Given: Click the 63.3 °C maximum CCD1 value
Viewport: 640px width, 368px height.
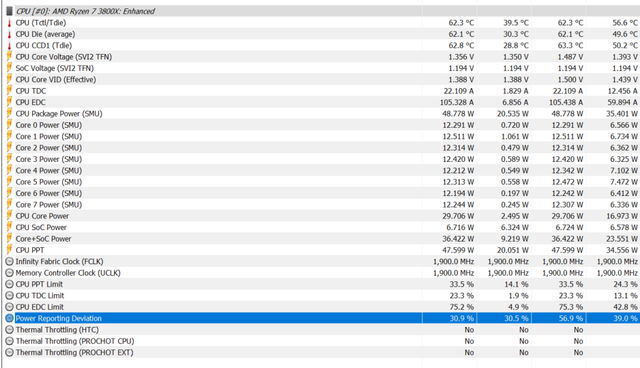Looking at the screenshot, I should tap(571, 46).
